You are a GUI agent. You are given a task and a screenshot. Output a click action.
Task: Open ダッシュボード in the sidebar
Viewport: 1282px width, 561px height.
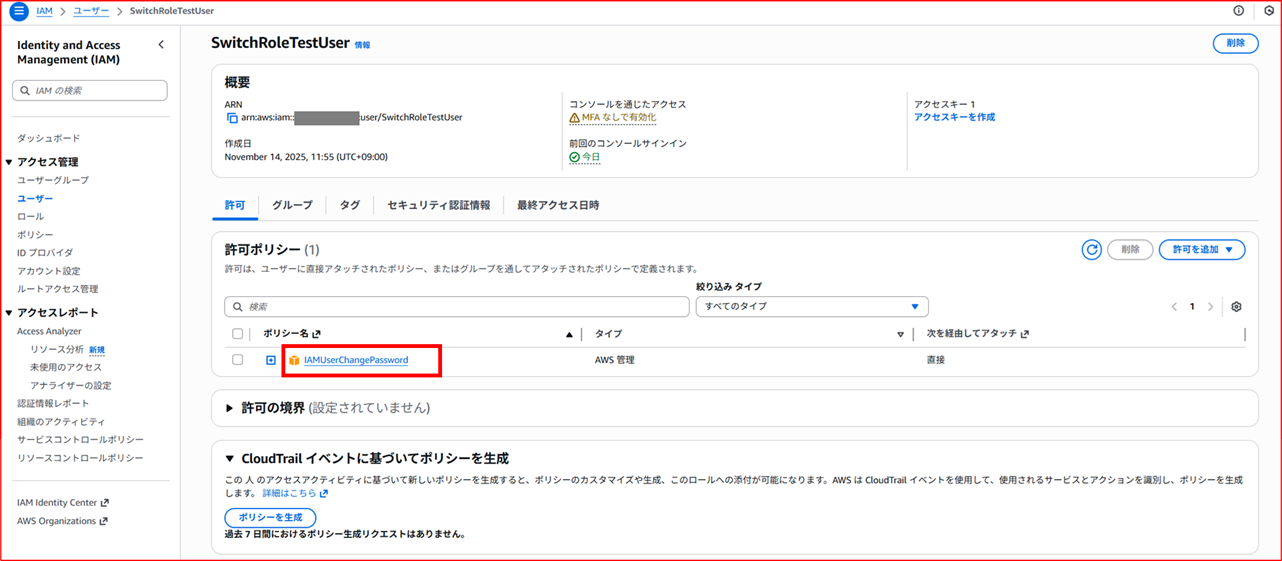(48, 138)
